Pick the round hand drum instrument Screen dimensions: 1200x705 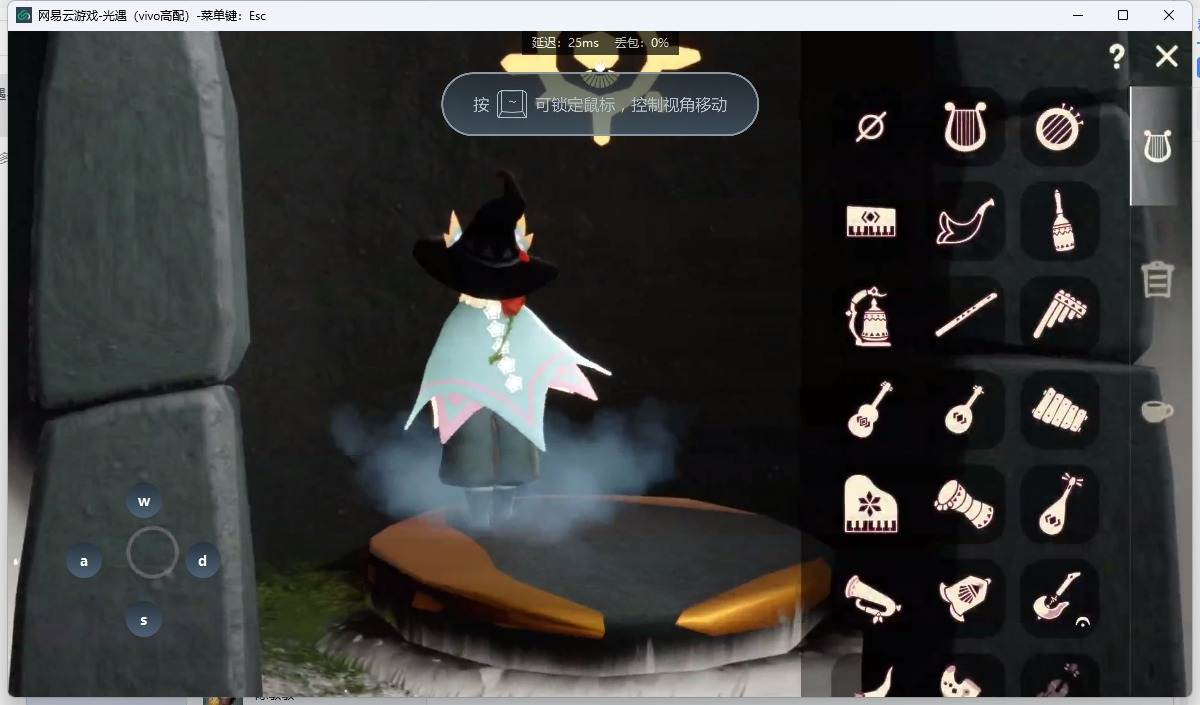point(1059,127)
